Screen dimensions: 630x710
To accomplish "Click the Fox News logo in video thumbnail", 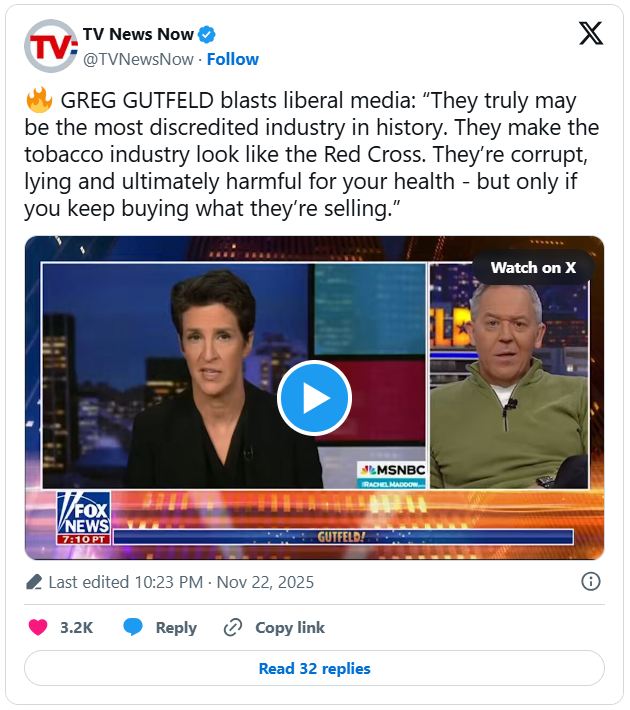I will 83,518.
